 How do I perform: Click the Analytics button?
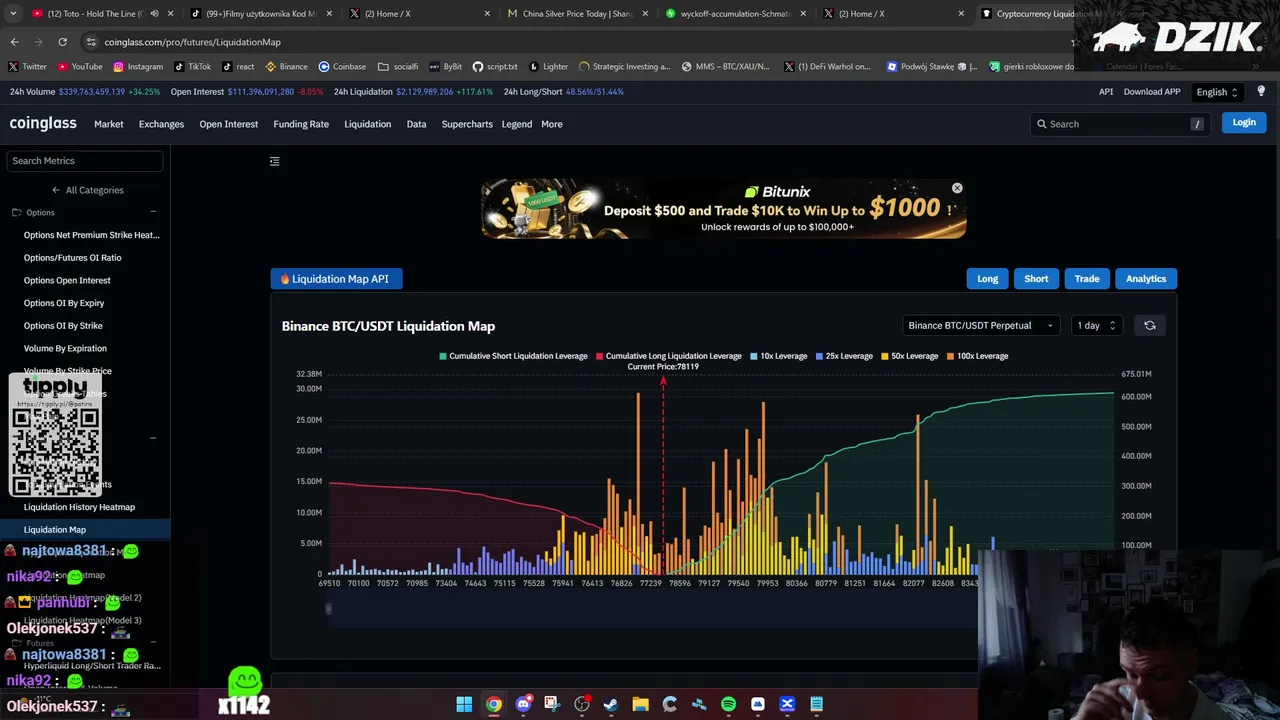pyautogui.click(x=1146, y=279)
